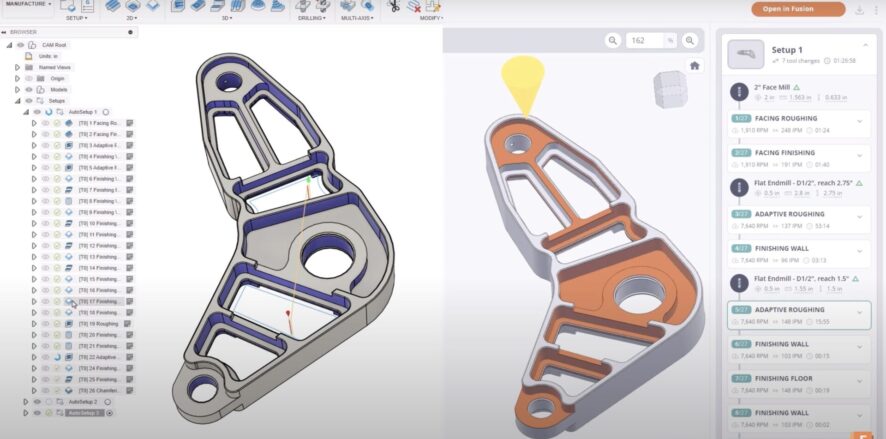
Task: Toggle visibility eye of CAM Root
Action: pos(21,45)
